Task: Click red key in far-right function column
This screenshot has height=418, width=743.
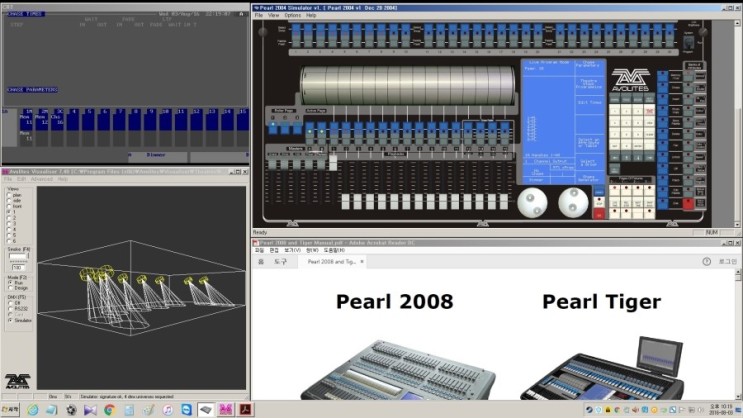Action: (688, 204)
